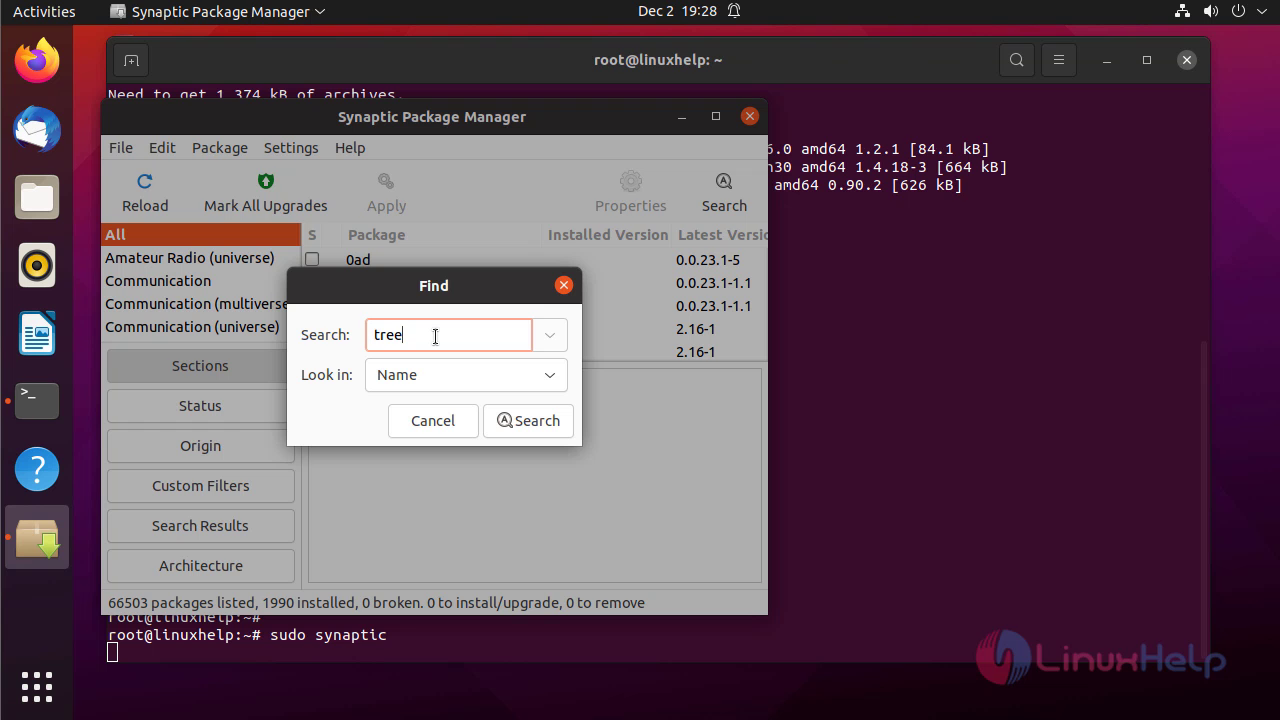Image resolution: width=1280 pixels, height=720 pixels.
Task: Open the Help icon in the dock
Action: tap(37, 469)
